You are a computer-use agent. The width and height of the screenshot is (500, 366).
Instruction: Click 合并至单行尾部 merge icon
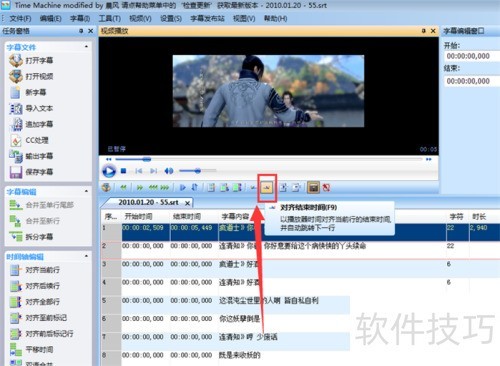pos(16,205)
